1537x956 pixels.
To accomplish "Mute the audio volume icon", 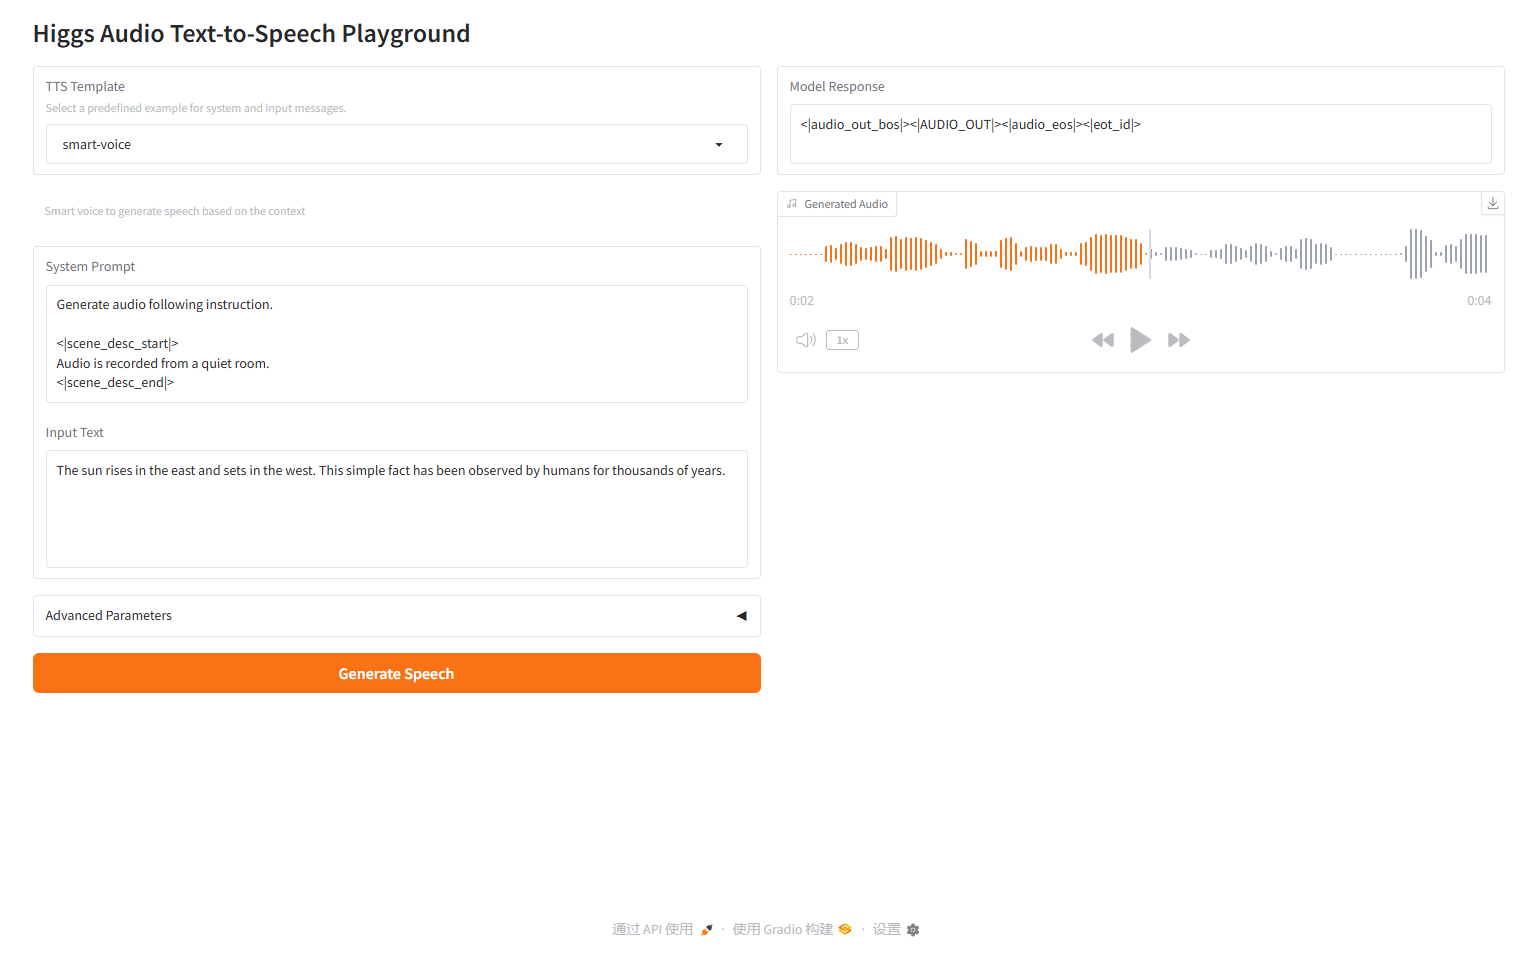I will tap(805, 340).
